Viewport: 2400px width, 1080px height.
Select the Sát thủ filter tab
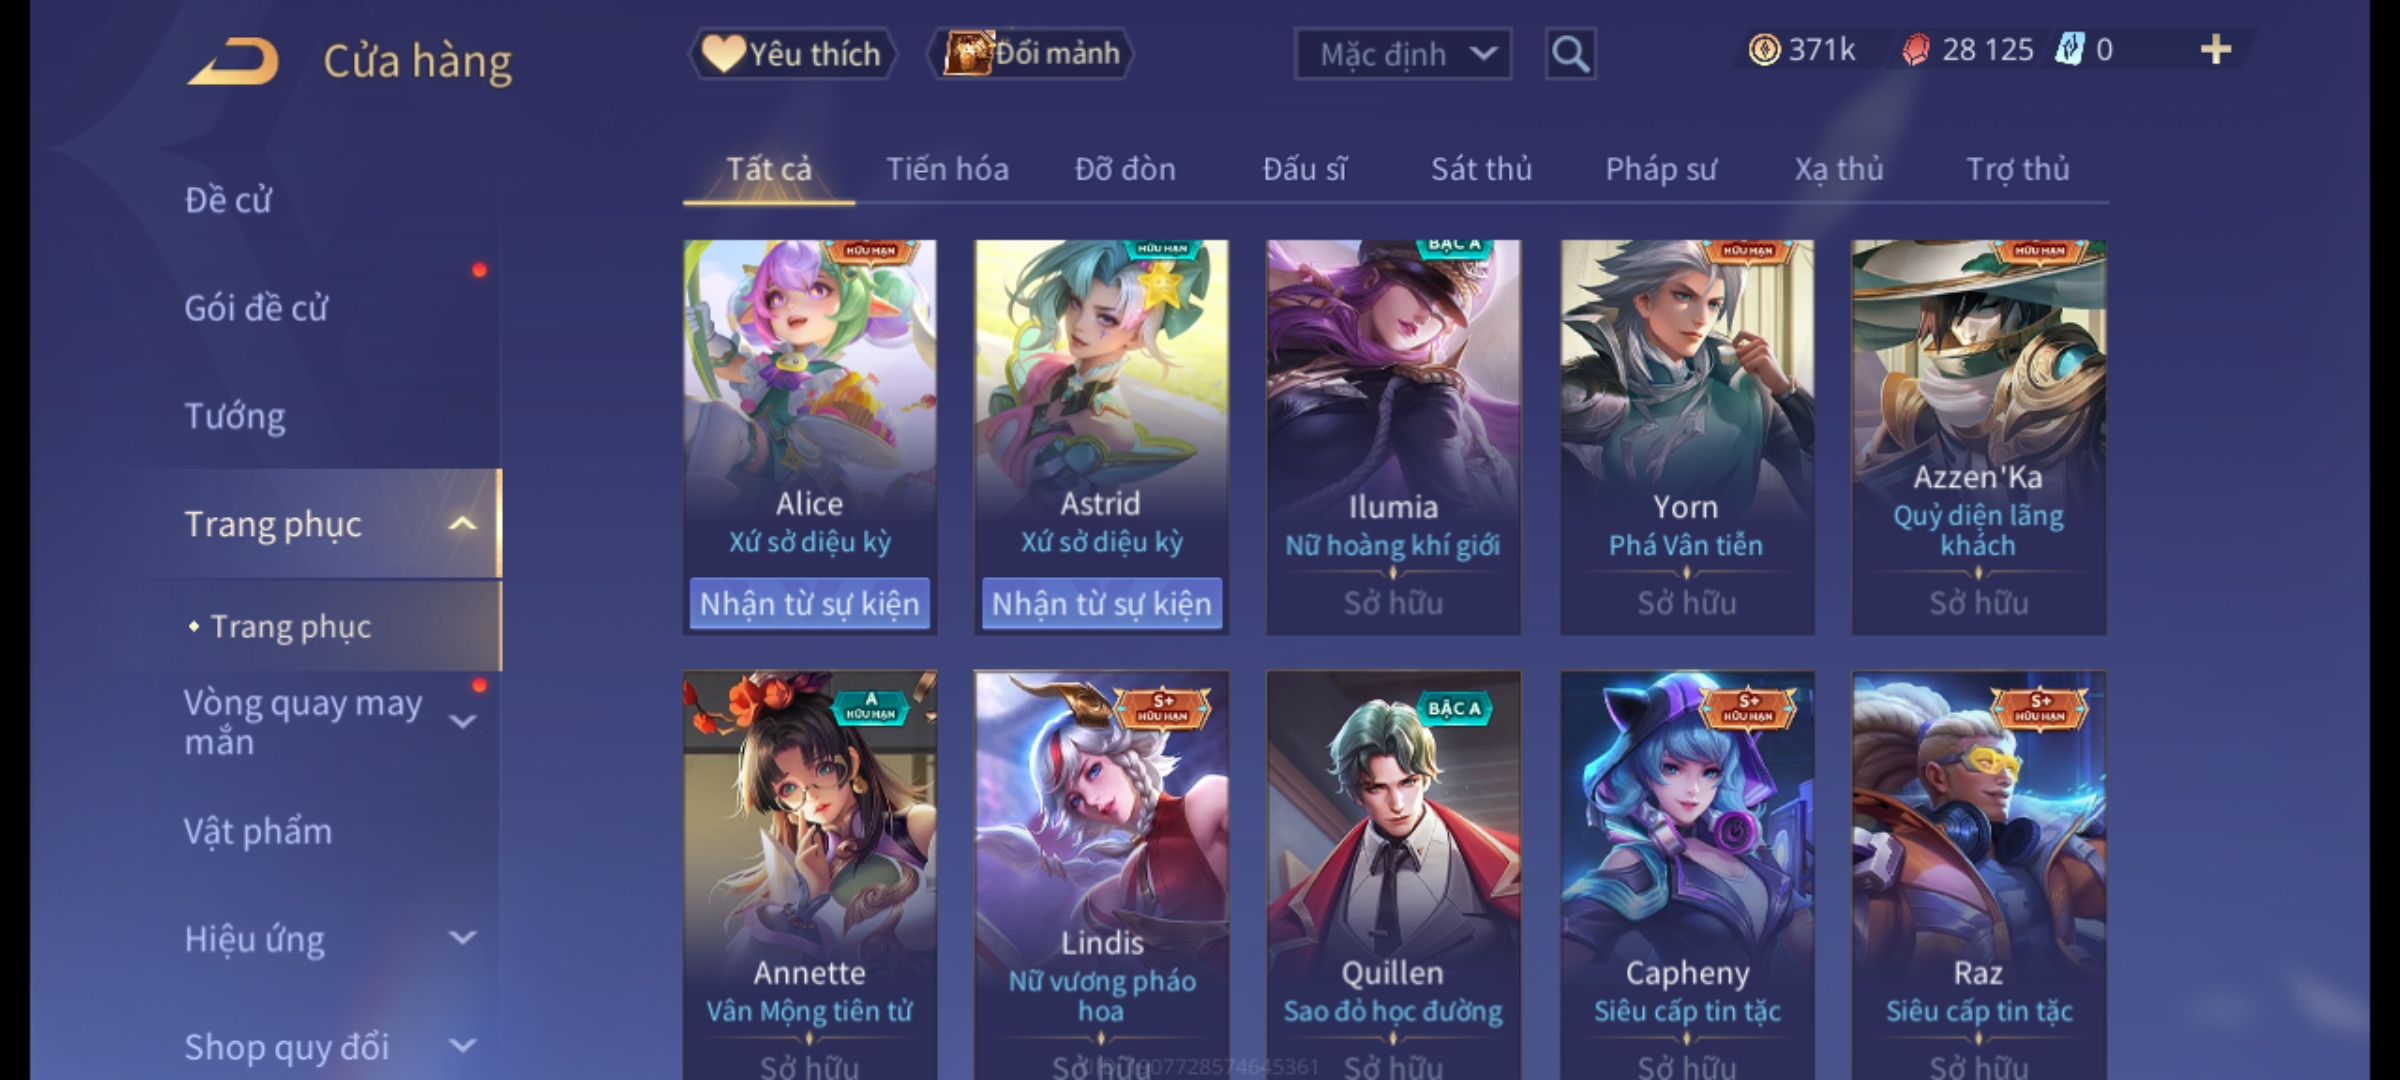[1481, 170]
